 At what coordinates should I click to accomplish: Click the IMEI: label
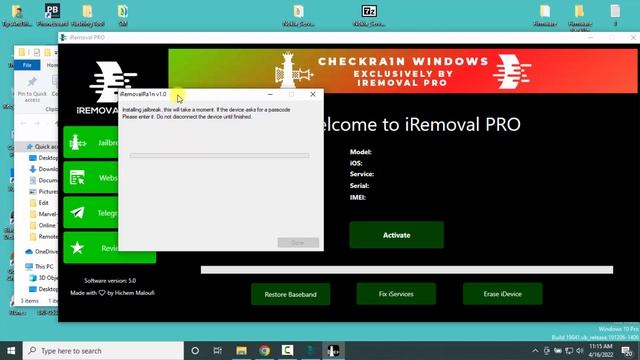(358, 198)
